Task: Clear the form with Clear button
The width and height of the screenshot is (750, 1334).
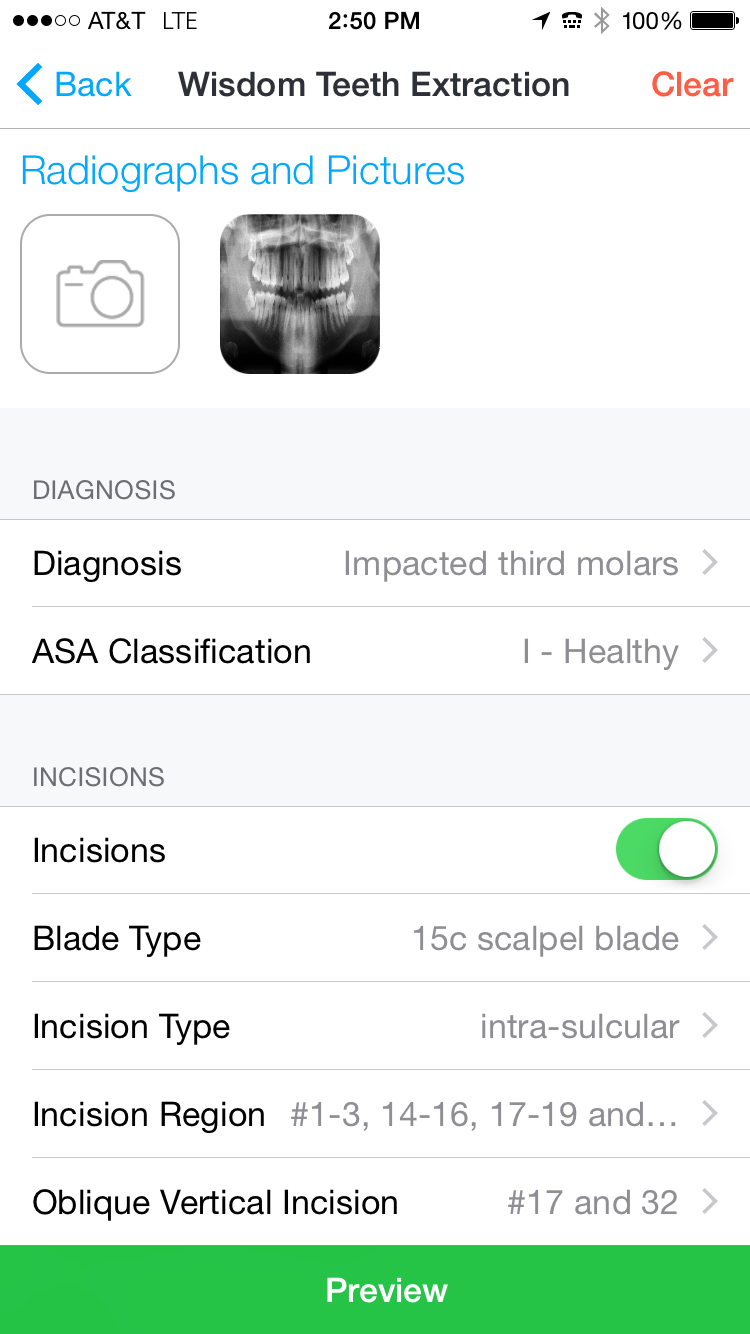Action: click(x=692, y=85)
